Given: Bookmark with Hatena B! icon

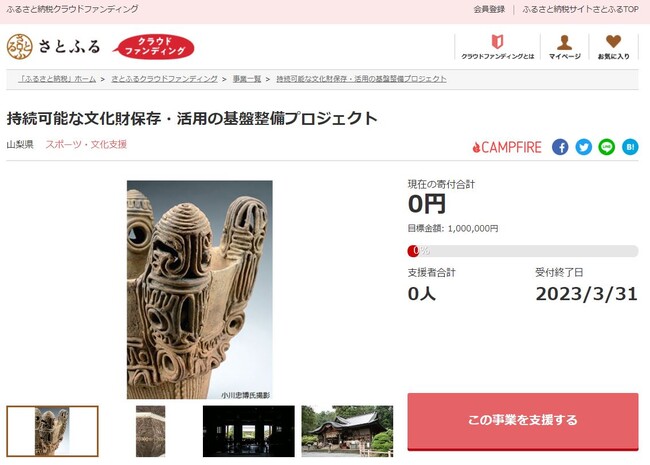Looking at the screenshot, I should point(630,147).
